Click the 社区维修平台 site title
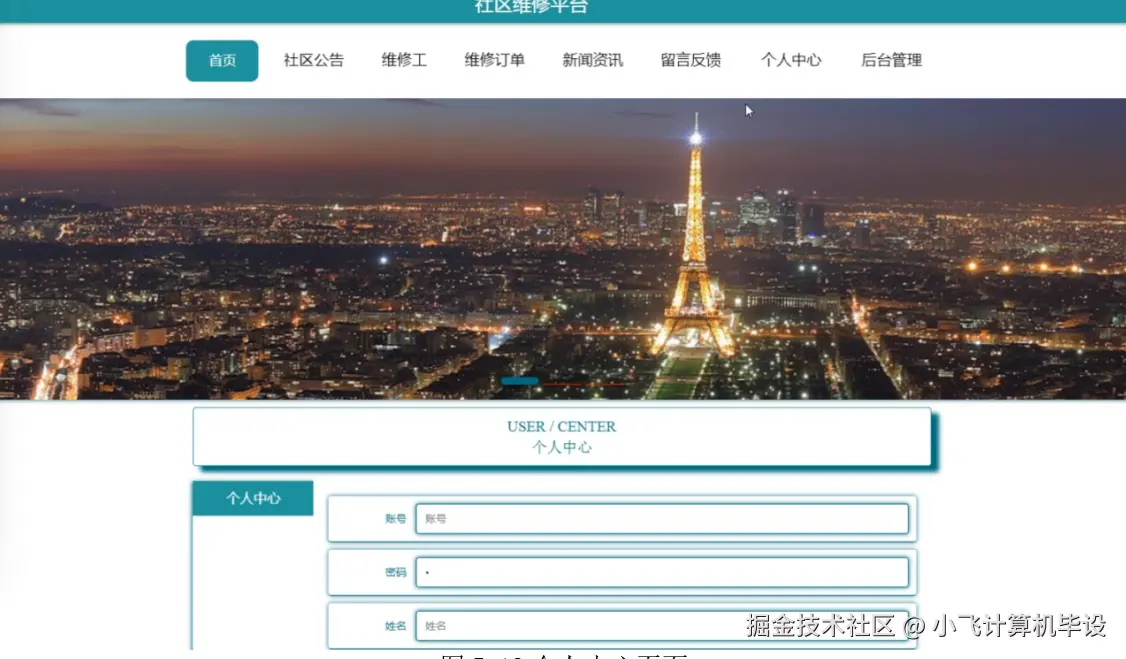This screenshot has height=659, width=1126. click(531, 7)
